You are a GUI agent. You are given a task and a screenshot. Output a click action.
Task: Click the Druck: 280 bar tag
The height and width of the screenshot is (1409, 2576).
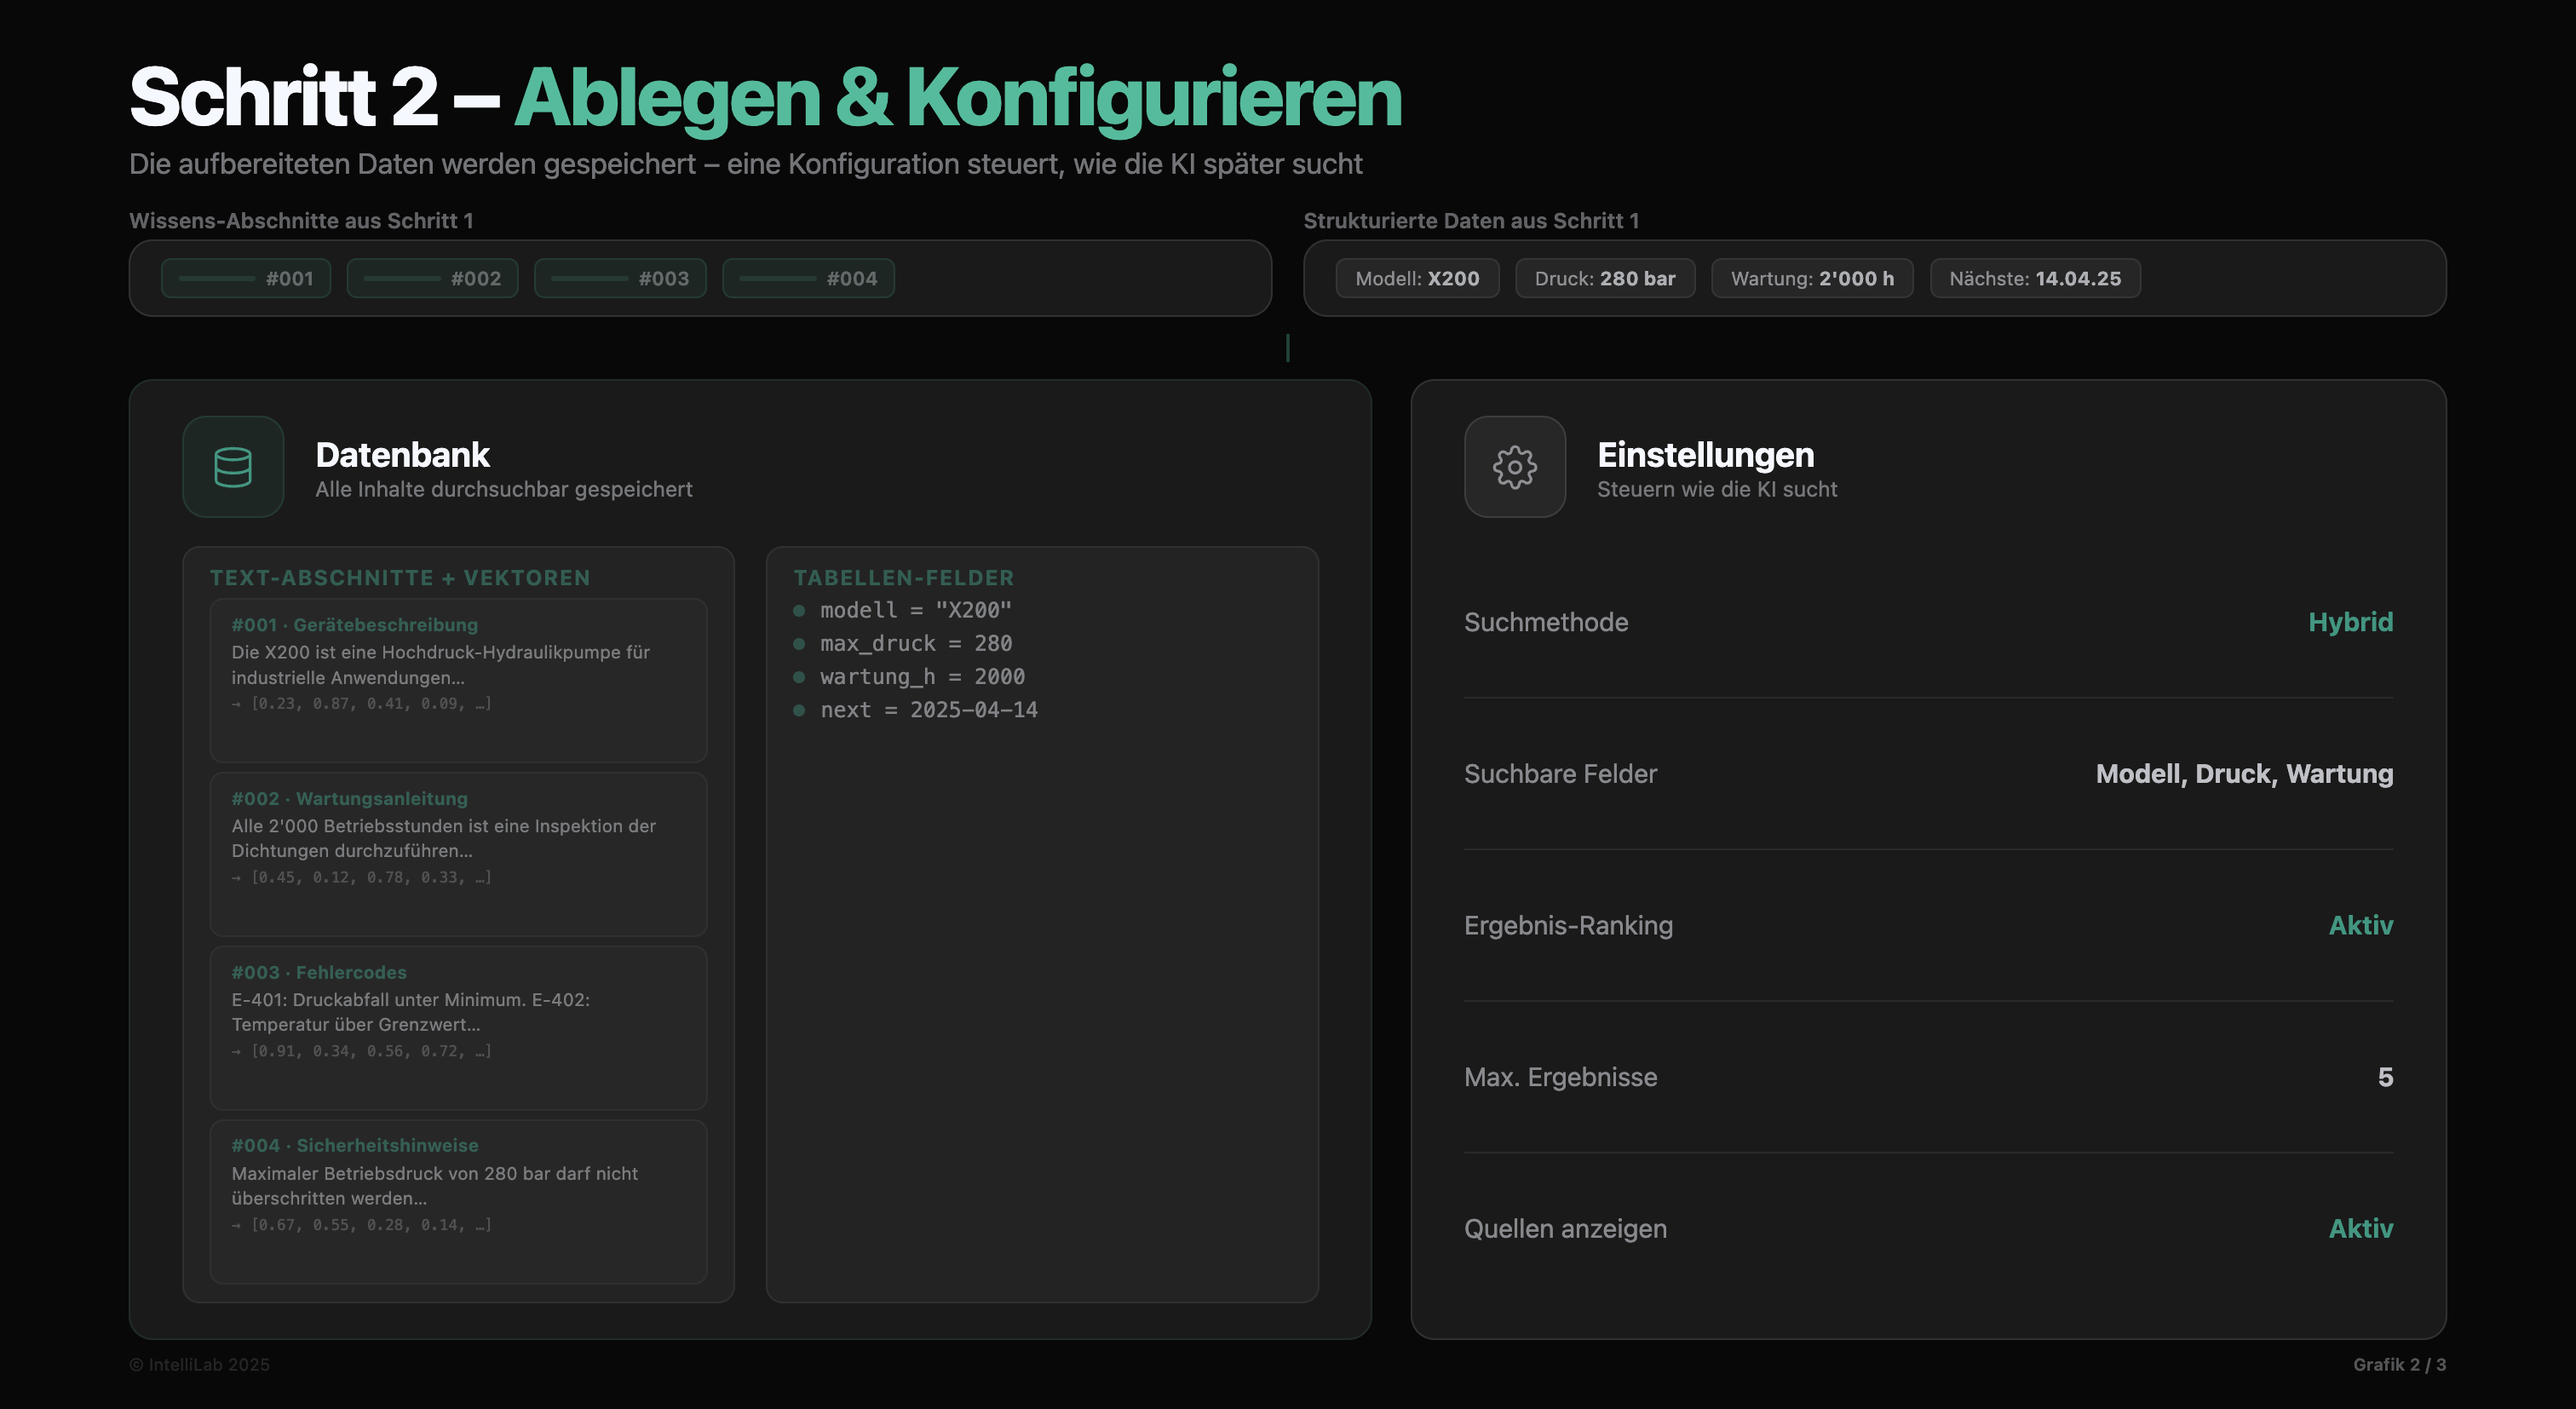(x=1604, y=279)
